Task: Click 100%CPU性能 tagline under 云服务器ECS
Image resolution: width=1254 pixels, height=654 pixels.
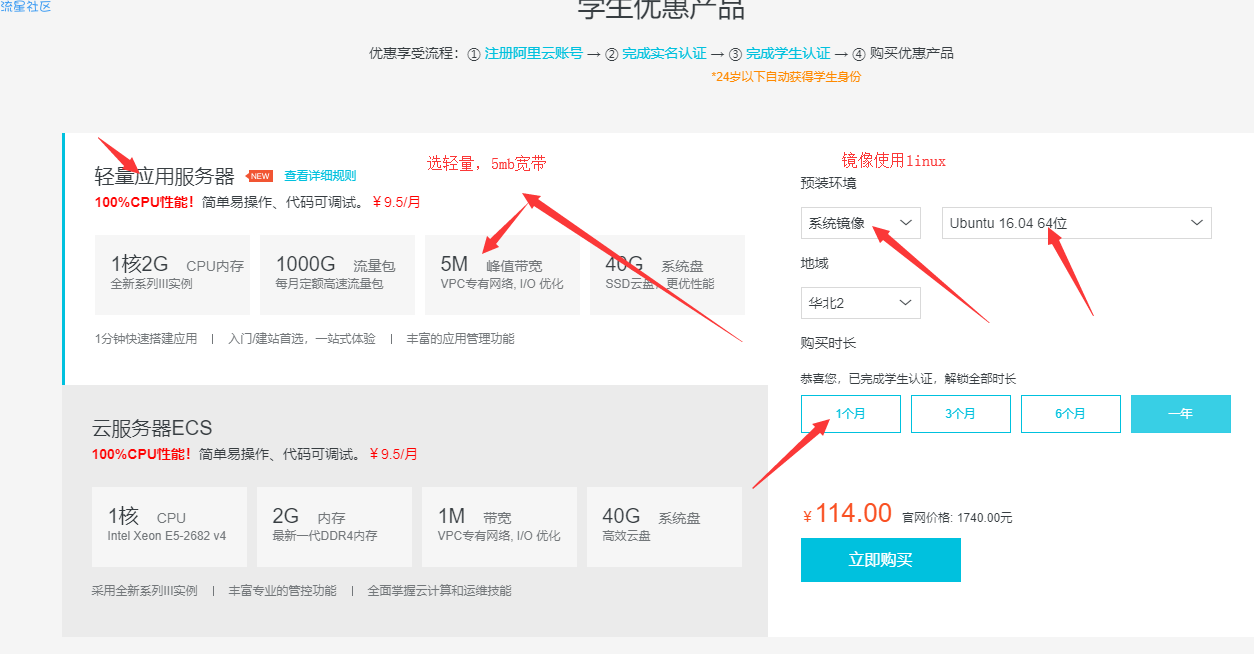Action: click(142, 454)
